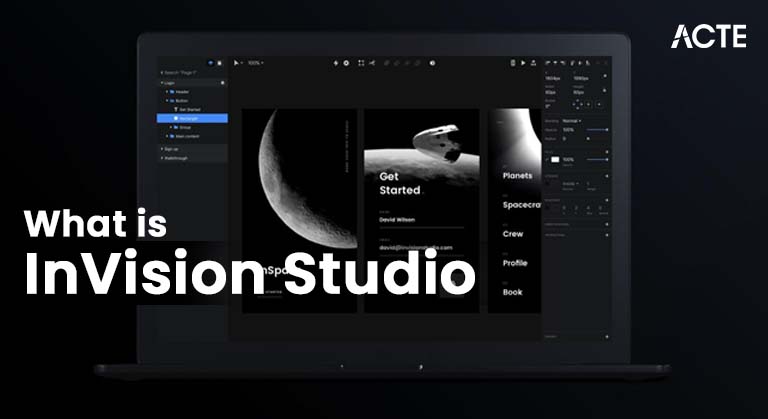Screen dimensions: 768x419
Task: Select the arrow Select tool
Action: 237,63
